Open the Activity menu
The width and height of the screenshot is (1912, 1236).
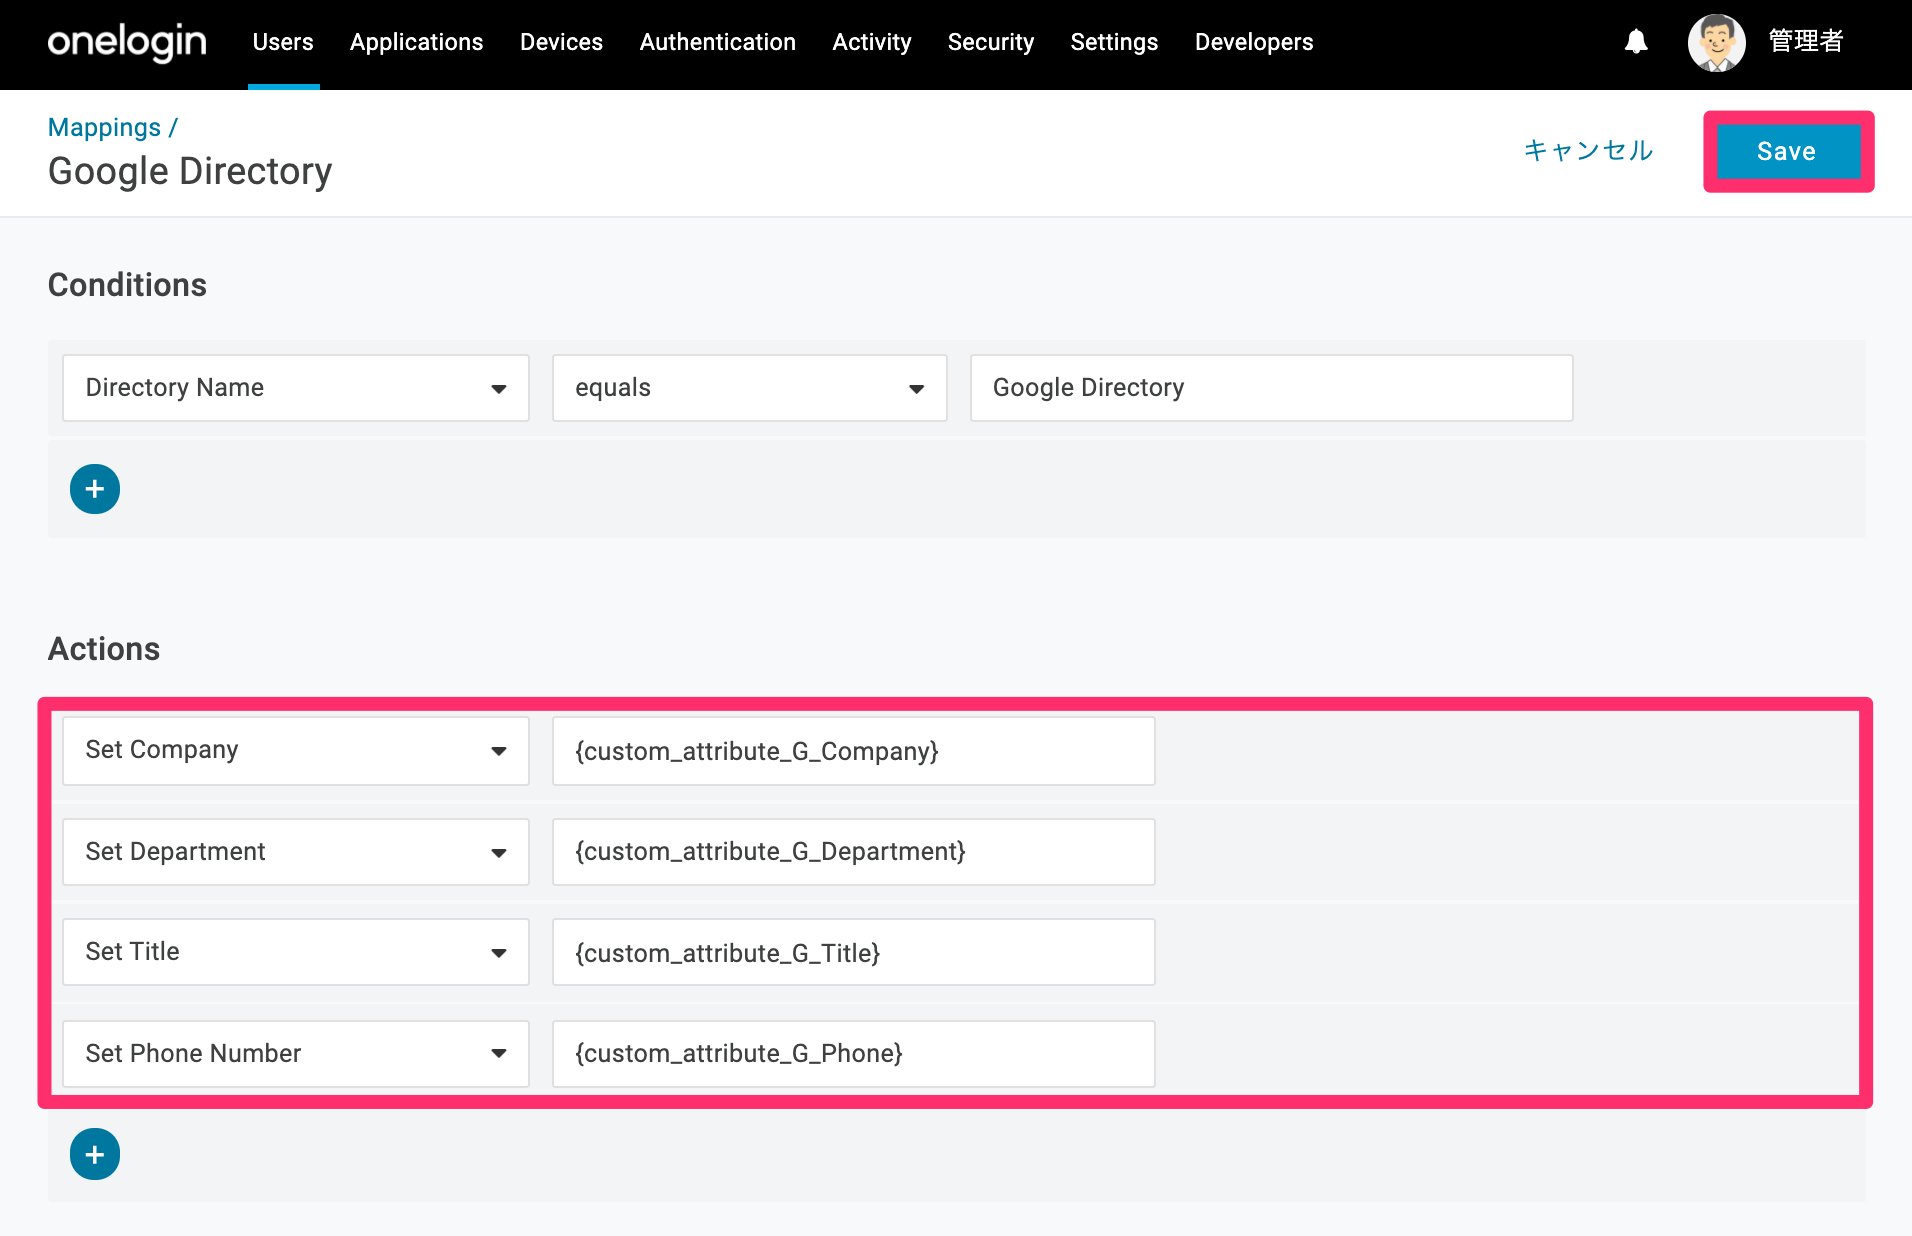pyautogui.click(x=872, y=42)
